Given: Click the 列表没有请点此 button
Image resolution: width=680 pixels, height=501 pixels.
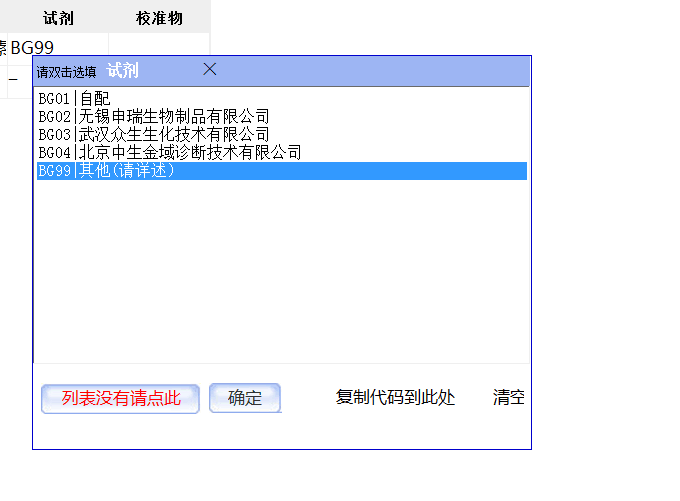Looking at the screenshot, I should pyautogui.click(x=121, y=399).
